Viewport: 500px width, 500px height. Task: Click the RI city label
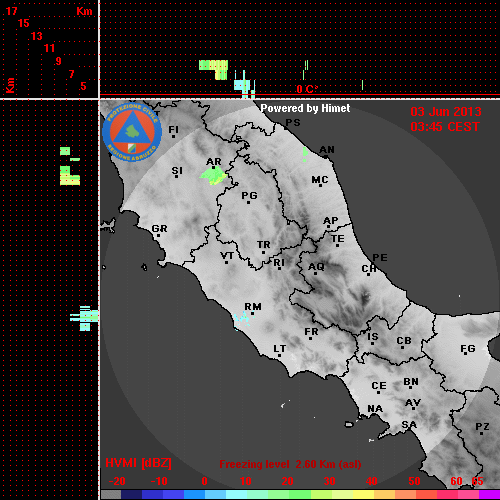click(279, 263)
